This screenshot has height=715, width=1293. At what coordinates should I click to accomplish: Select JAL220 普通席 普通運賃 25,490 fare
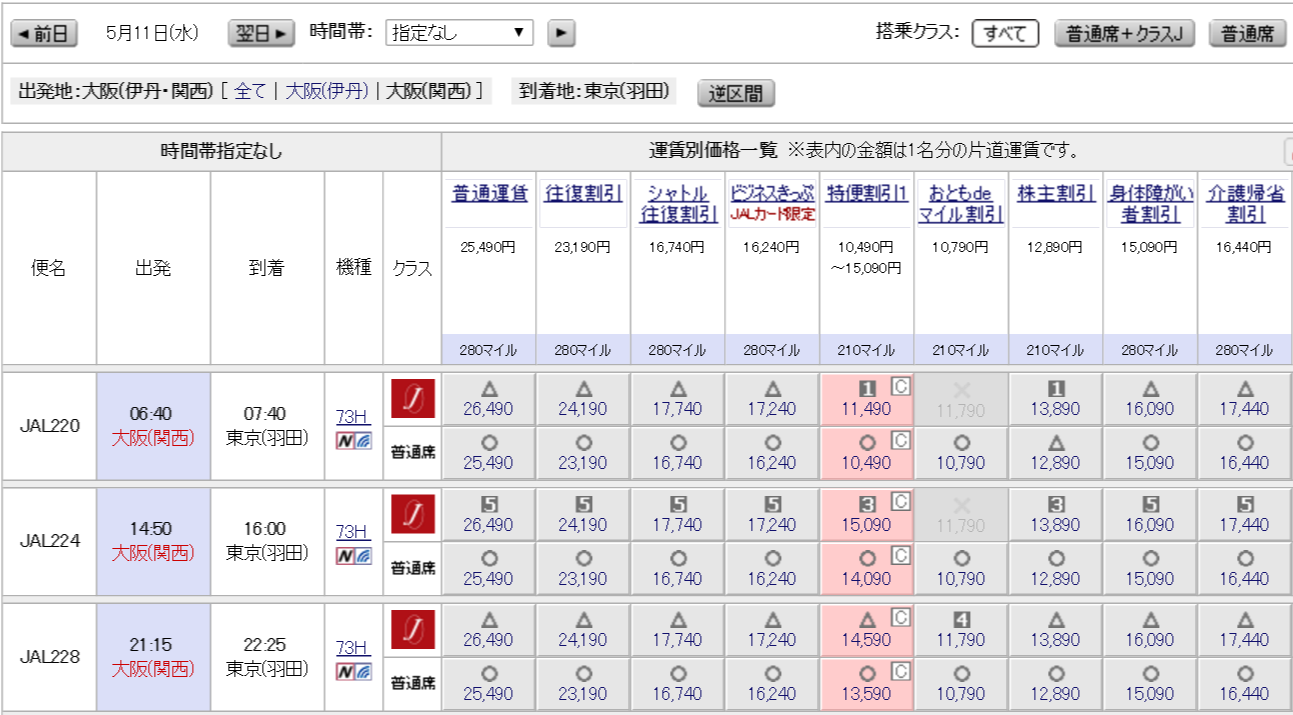(x=488, y=452)
